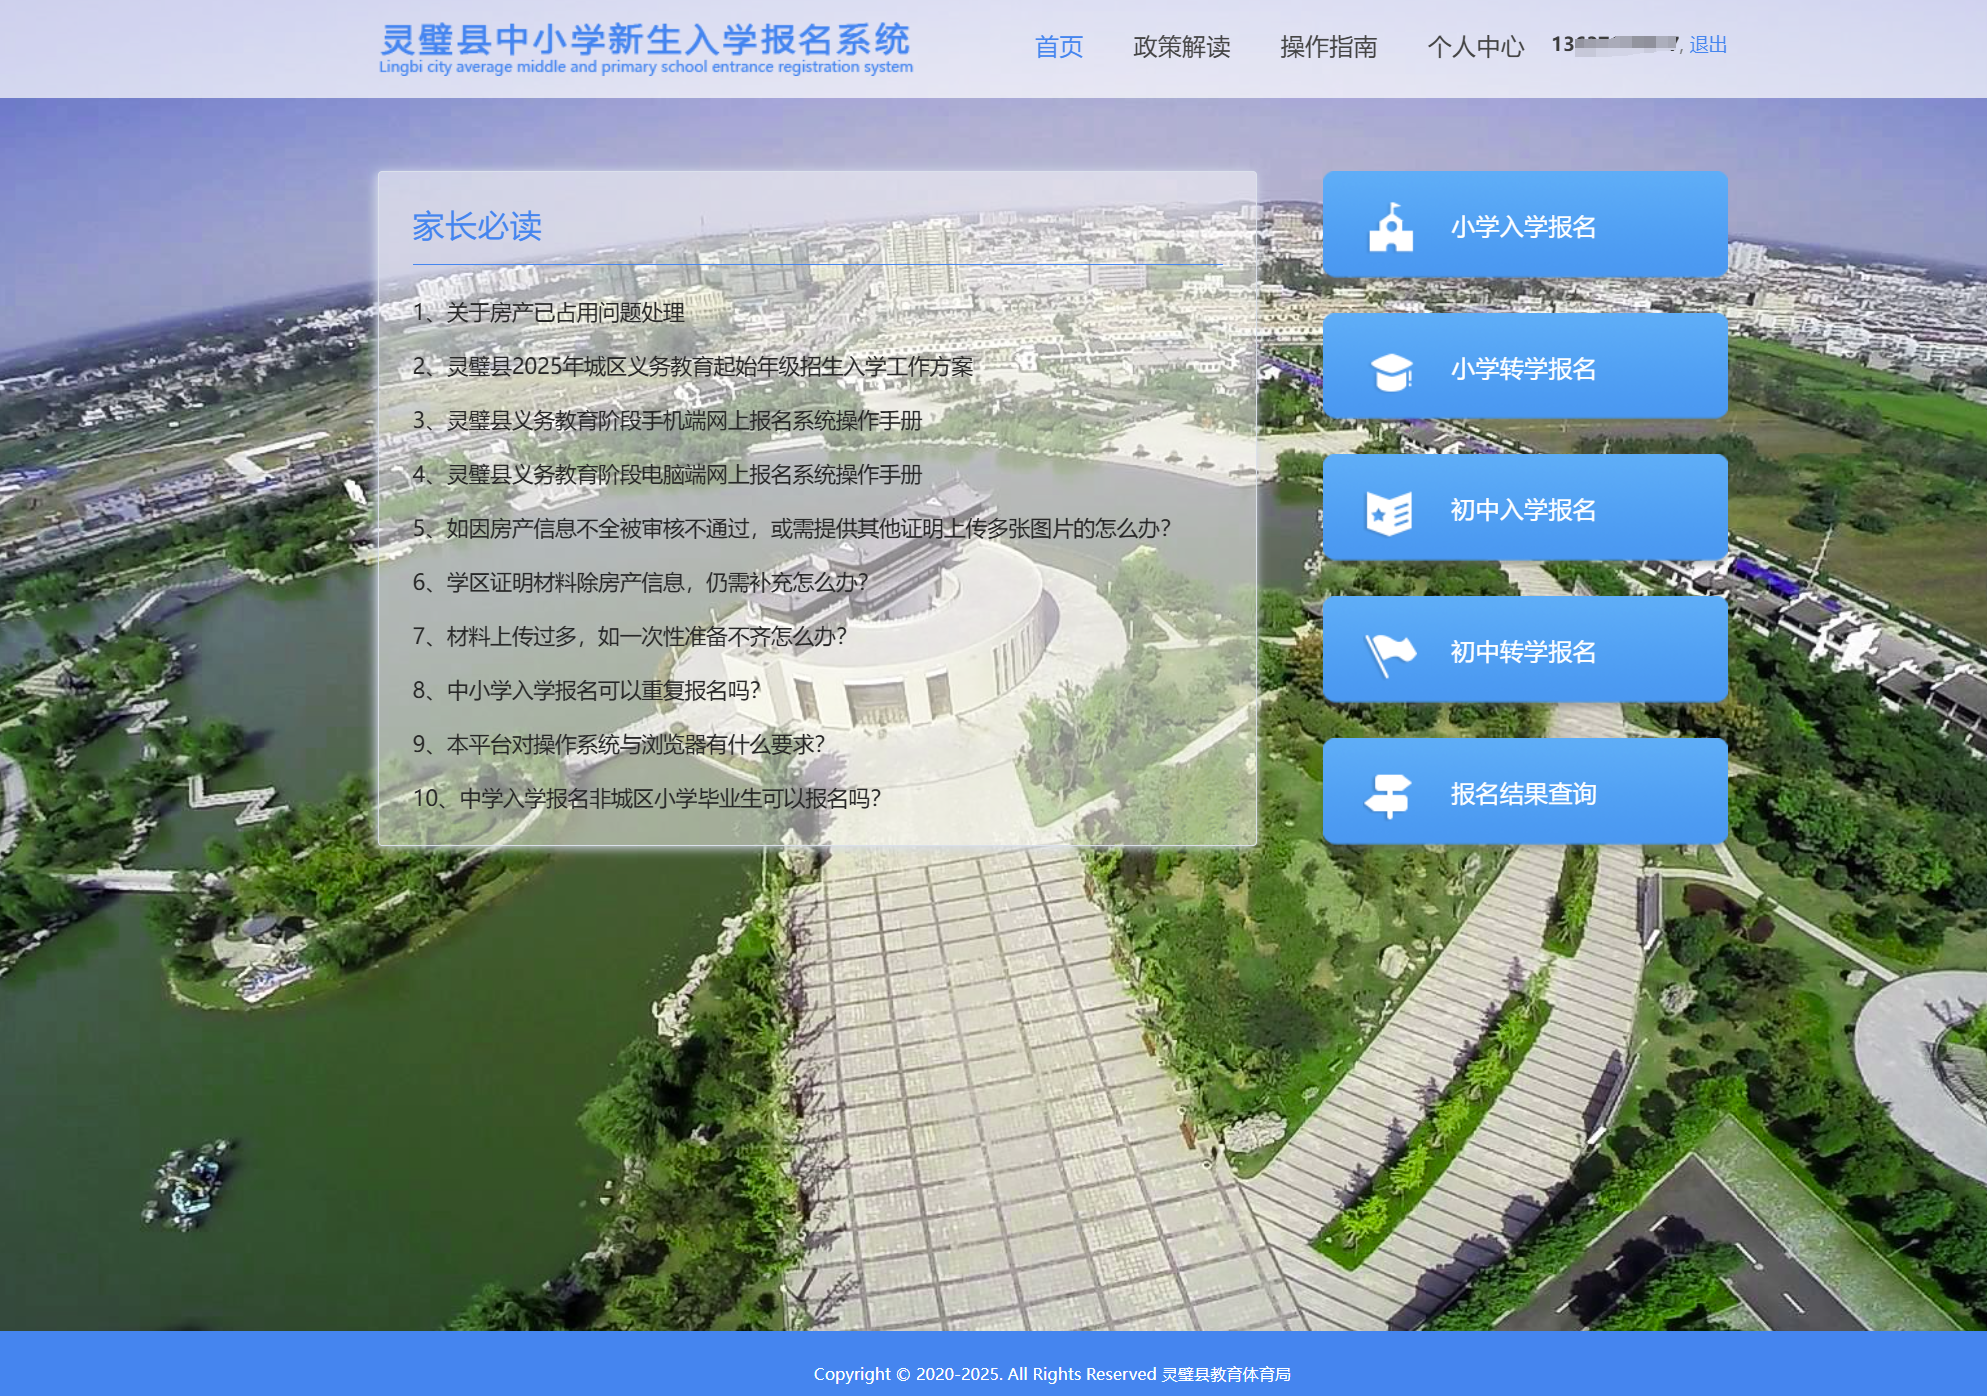Click the signpost icon for 报名结果查询

tap(1388, 796)
